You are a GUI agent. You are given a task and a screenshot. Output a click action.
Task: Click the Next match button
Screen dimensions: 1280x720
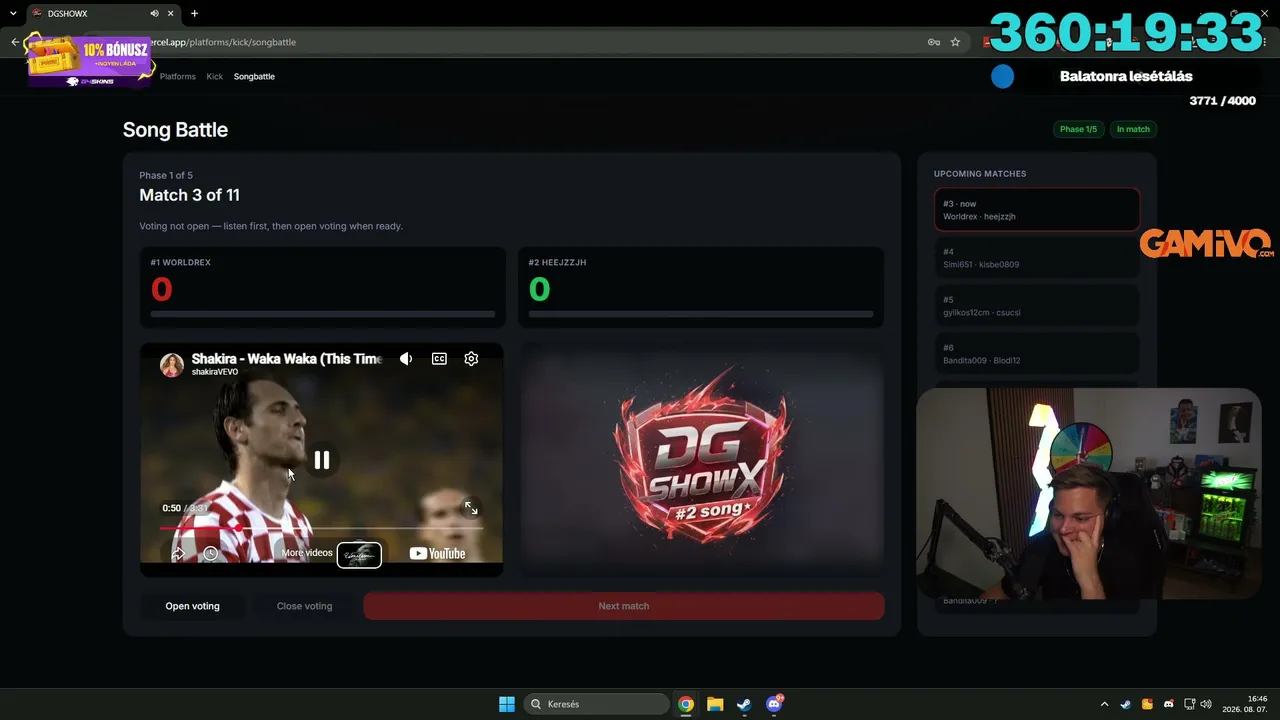pos(624,606)
